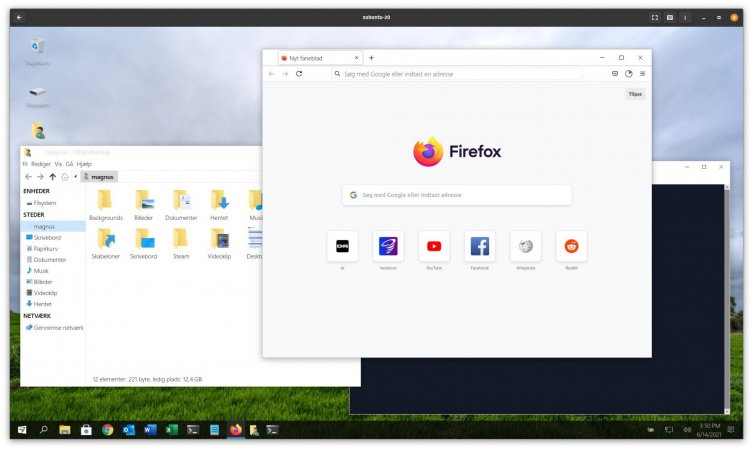753x450 pixels.
Task: Click the small arrow left of magnus path
Action: click(75, 177)
